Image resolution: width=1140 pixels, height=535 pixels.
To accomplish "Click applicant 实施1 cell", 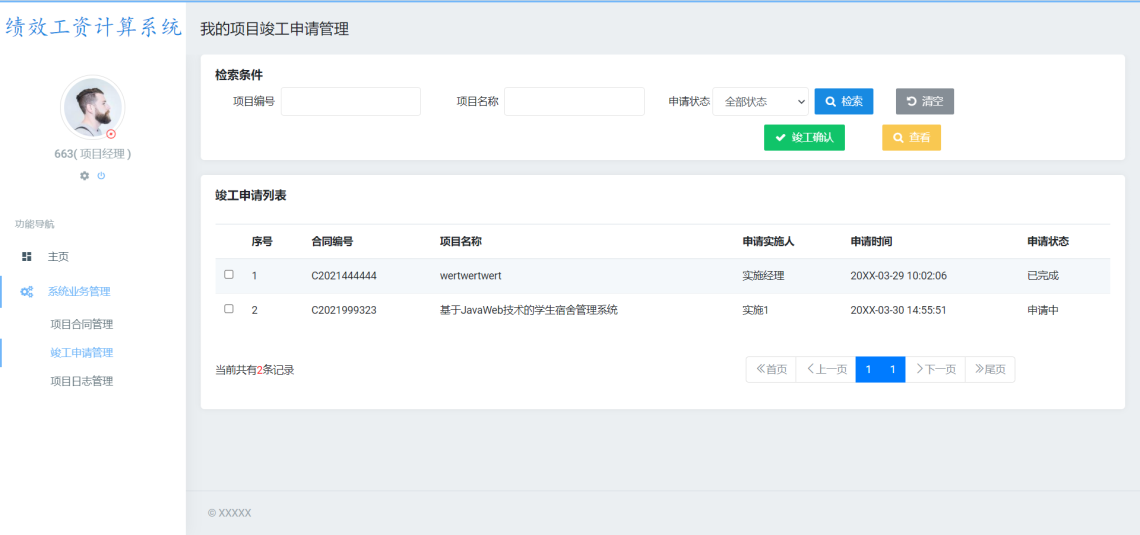I will pyautogui.click(x=755, y=310).
